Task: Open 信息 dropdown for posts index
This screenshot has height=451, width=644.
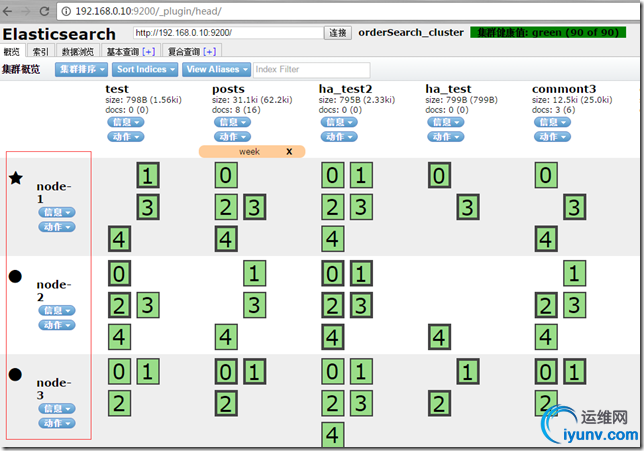Action: click(232, 122)
